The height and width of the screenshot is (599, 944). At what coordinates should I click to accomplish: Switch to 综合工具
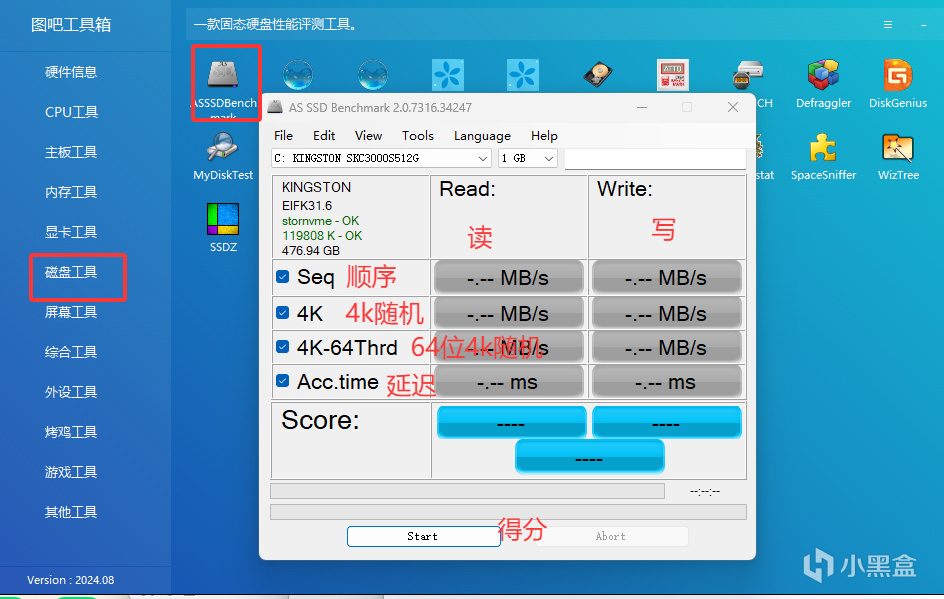click(71, 352)
